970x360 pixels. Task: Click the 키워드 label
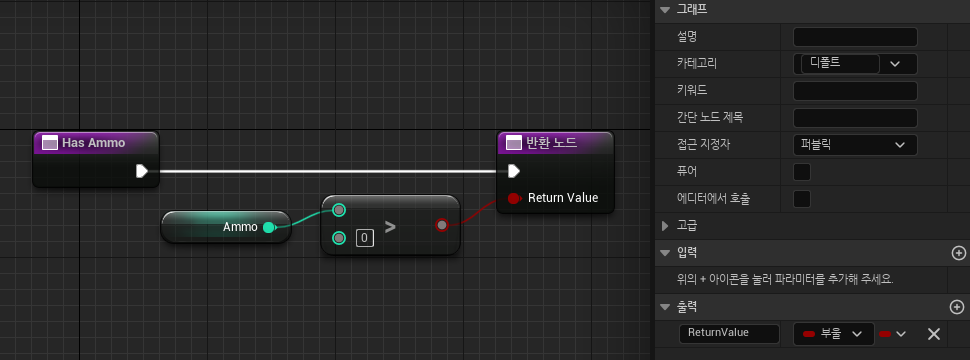coord(692,91)
